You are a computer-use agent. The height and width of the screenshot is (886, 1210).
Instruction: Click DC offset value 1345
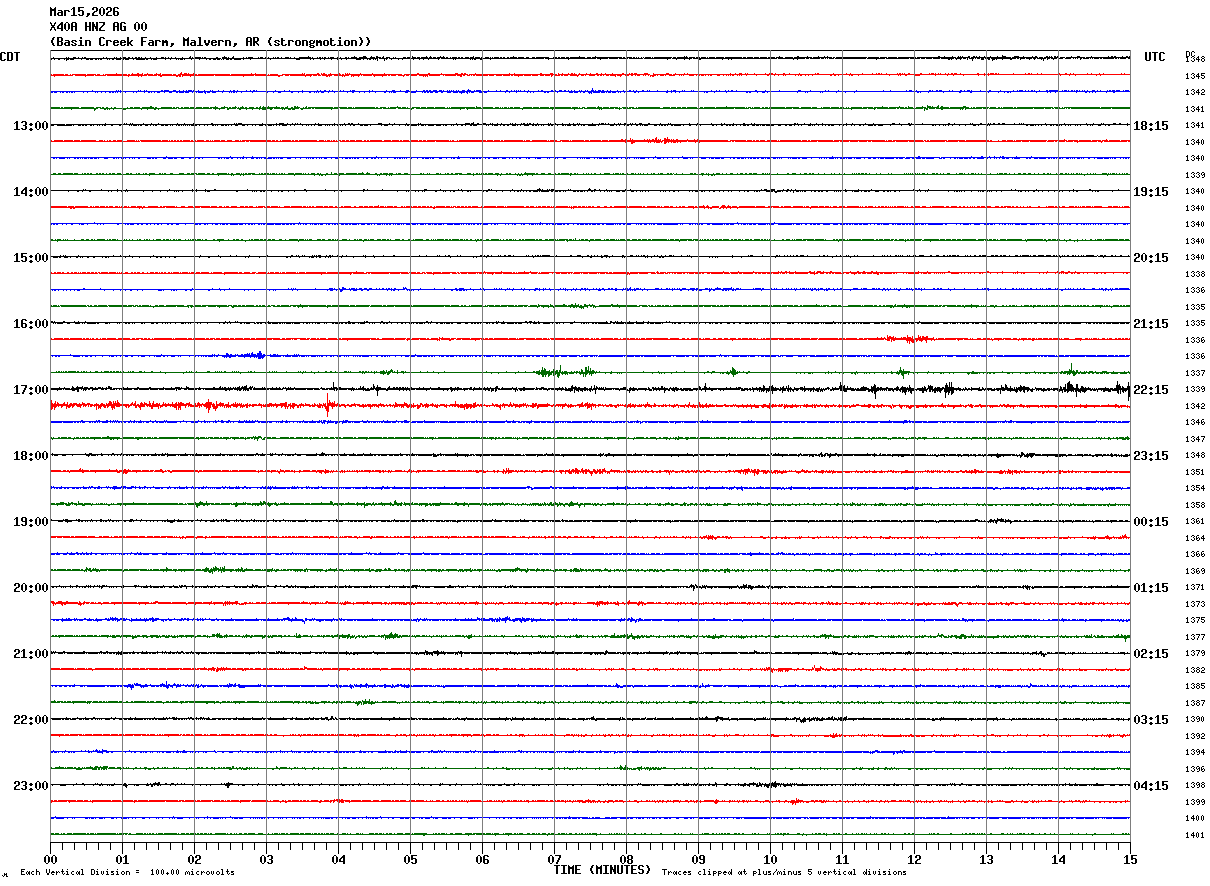(x=1195, y=76)
